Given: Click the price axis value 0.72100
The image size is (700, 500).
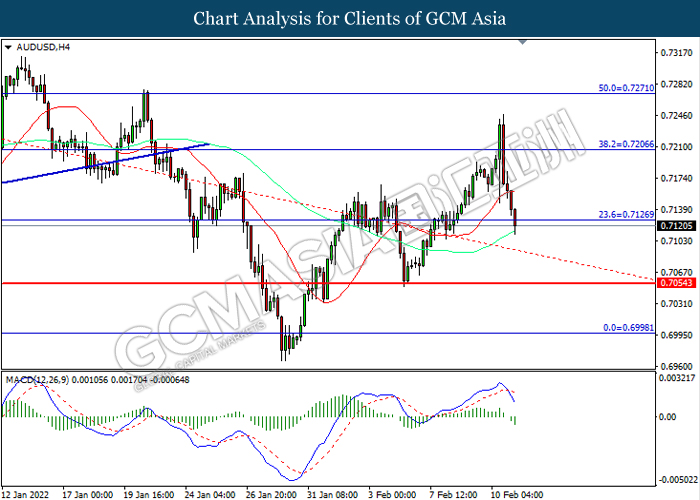Looking at the screenshot, I should (x=676, y=147).
